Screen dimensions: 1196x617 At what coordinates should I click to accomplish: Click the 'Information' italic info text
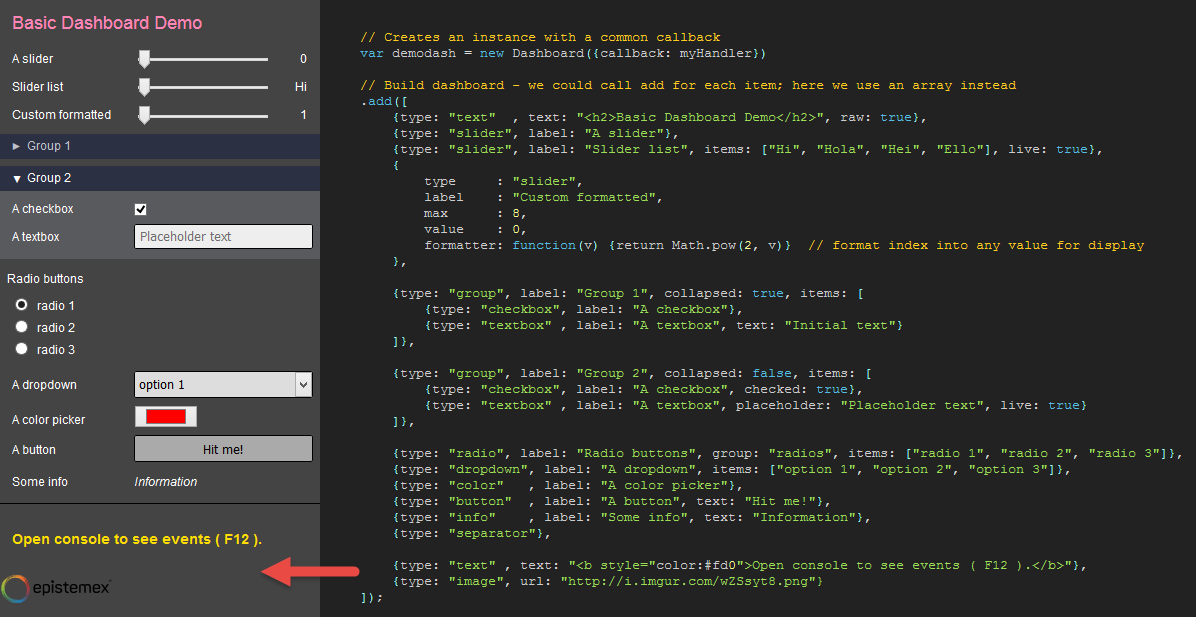(166, 482)
